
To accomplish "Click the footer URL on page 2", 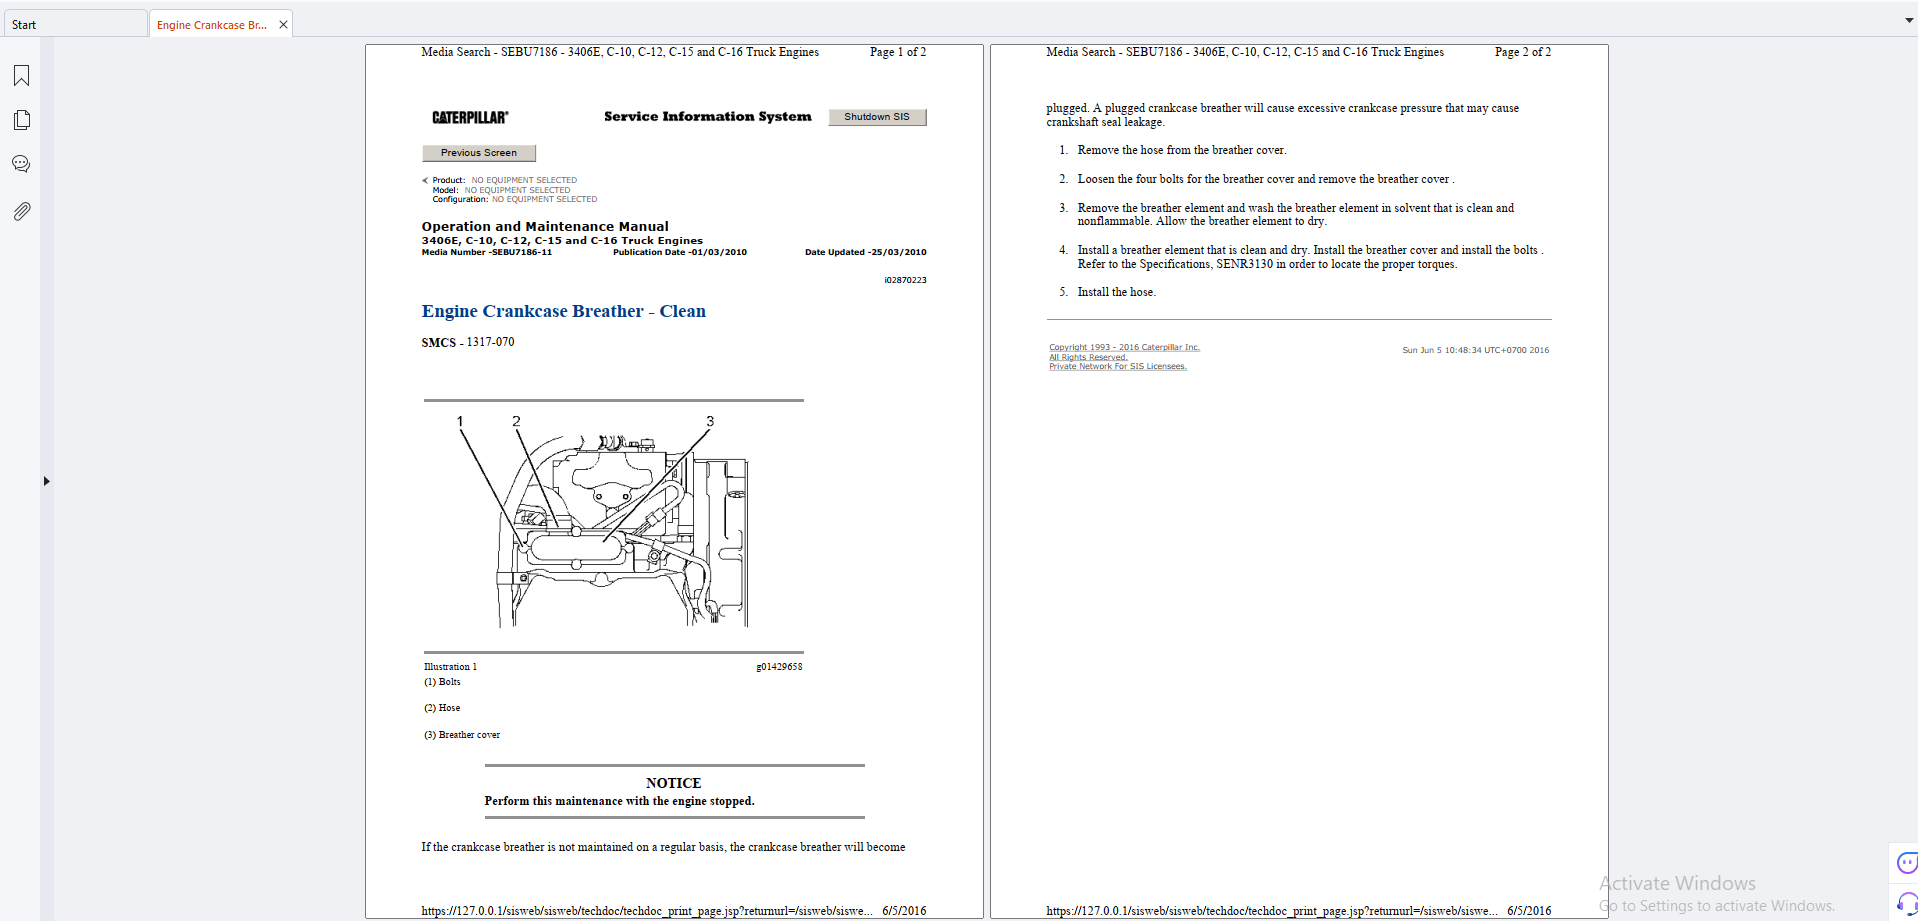I will pyautogui.click(x=1272, y=911).
